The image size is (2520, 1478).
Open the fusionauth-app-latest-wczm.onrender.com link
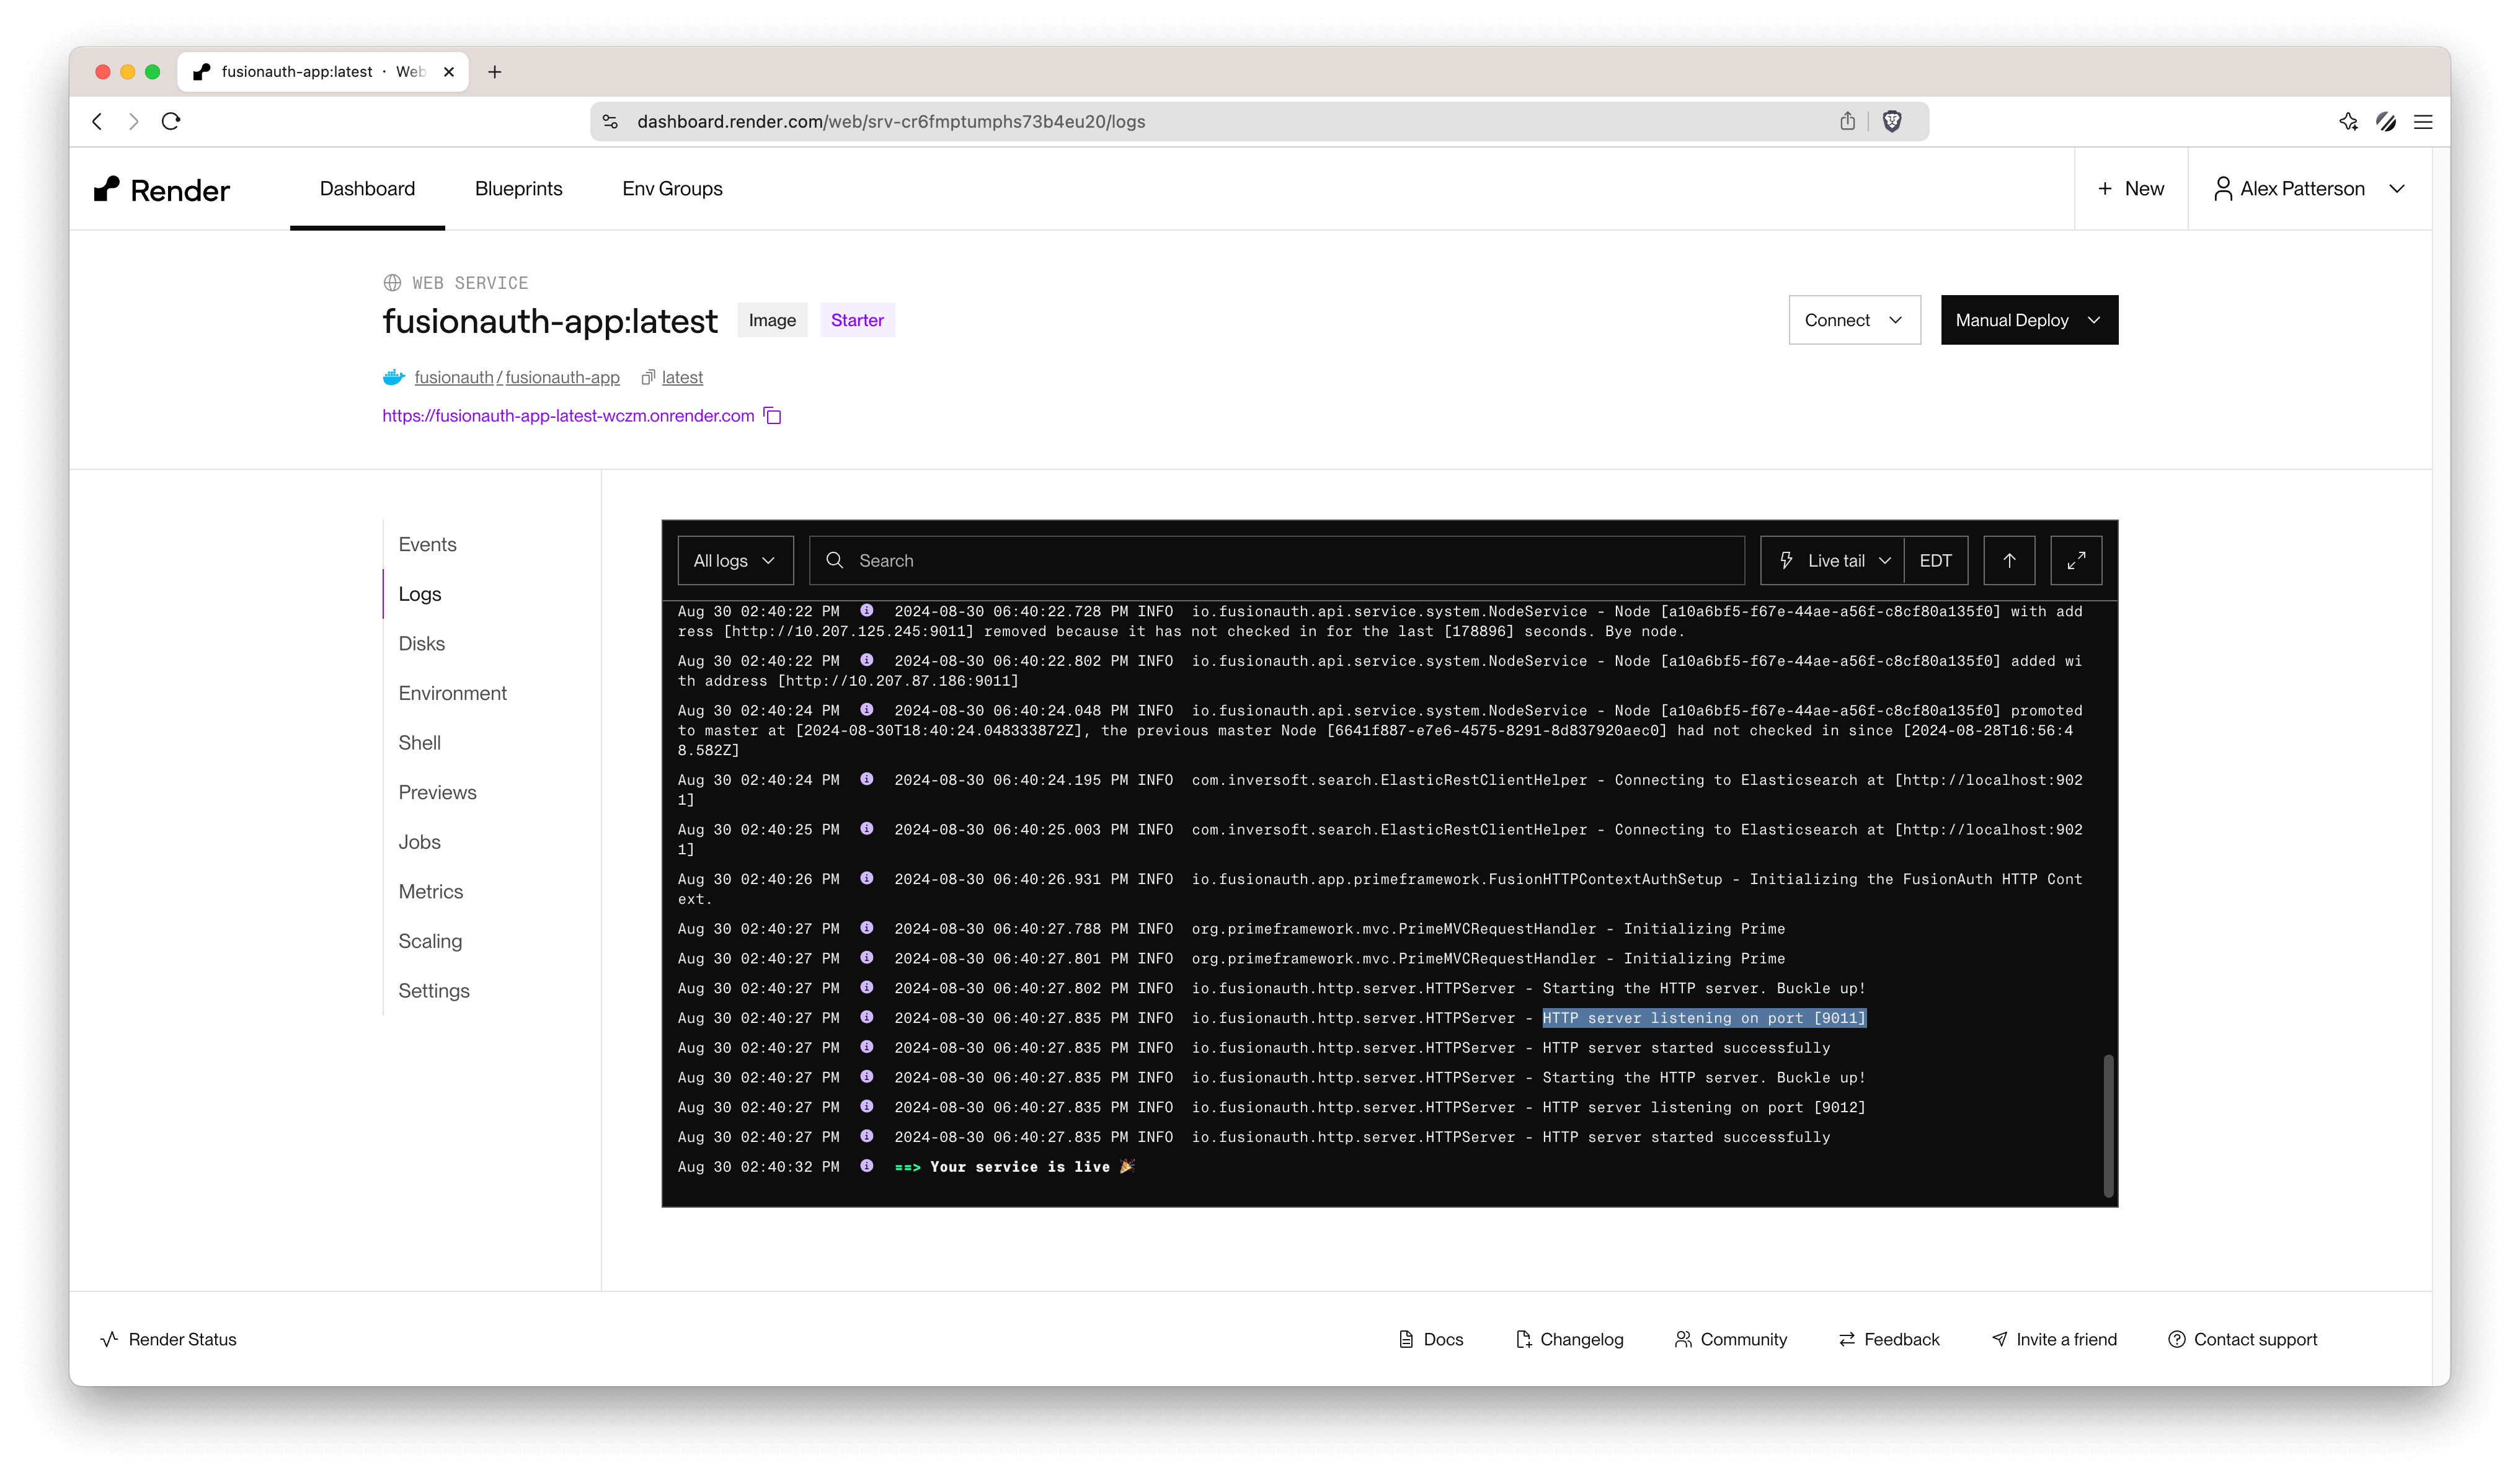pos(568,415)
